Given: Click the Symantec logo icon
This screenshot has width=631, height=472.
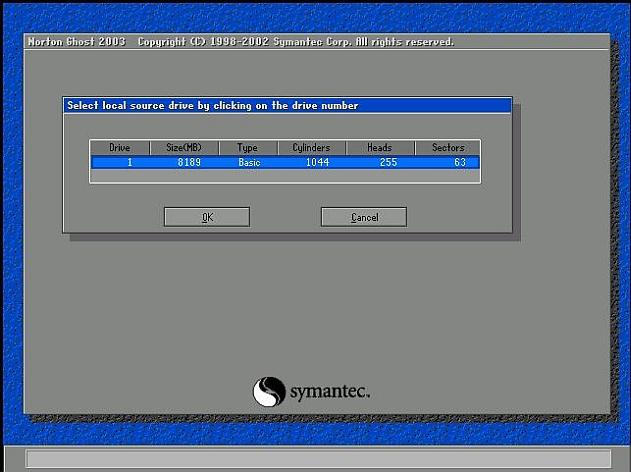Looking at the screenshot, I should pyautogui.click(x=269, y=392).
